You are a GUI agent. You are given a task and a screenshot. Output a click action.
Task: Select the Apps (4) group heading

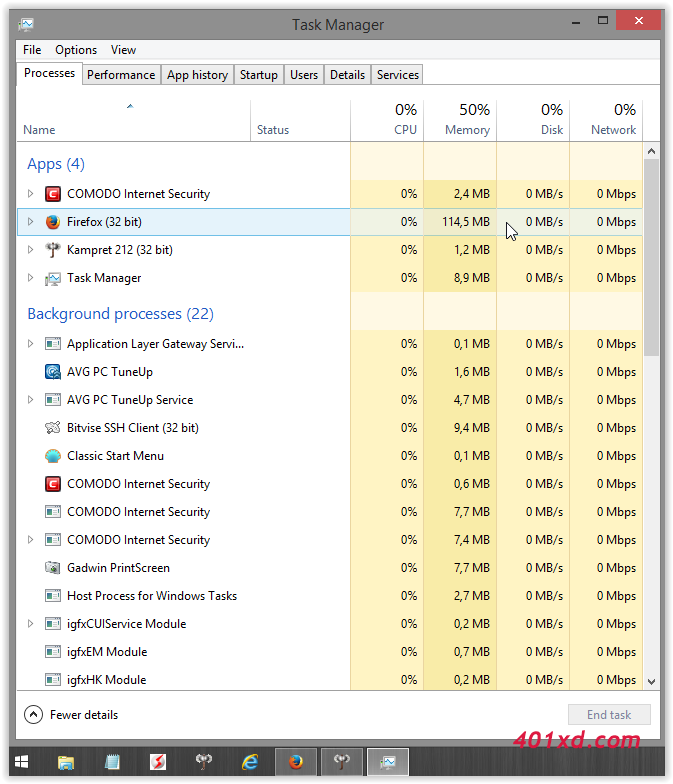(x=56, y=164)
